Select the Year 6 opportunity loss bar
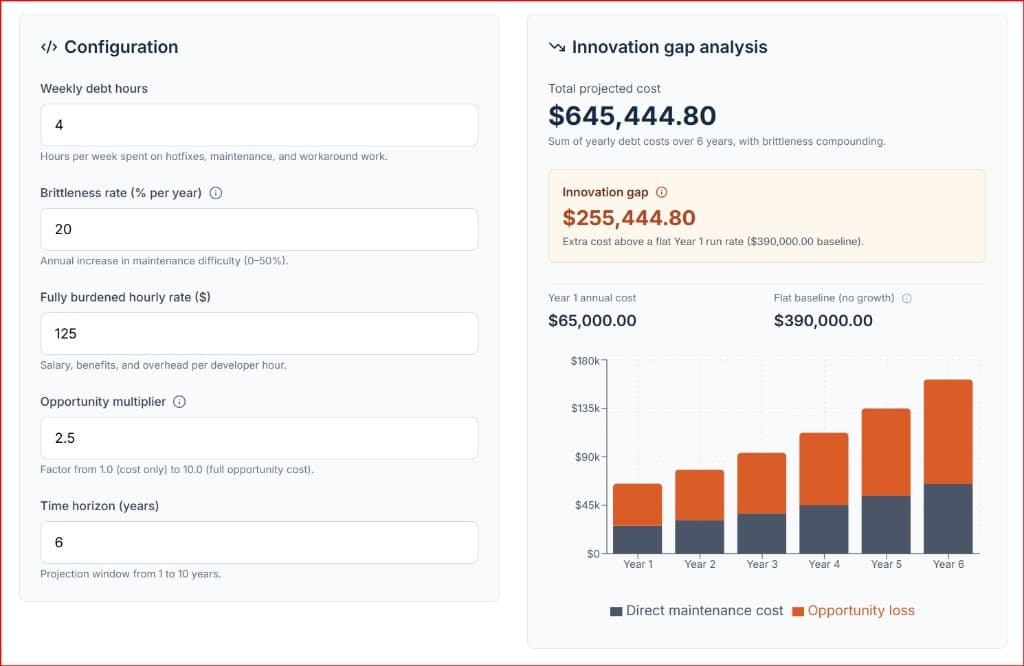1024x666 pixels. (x=948, y=432)
